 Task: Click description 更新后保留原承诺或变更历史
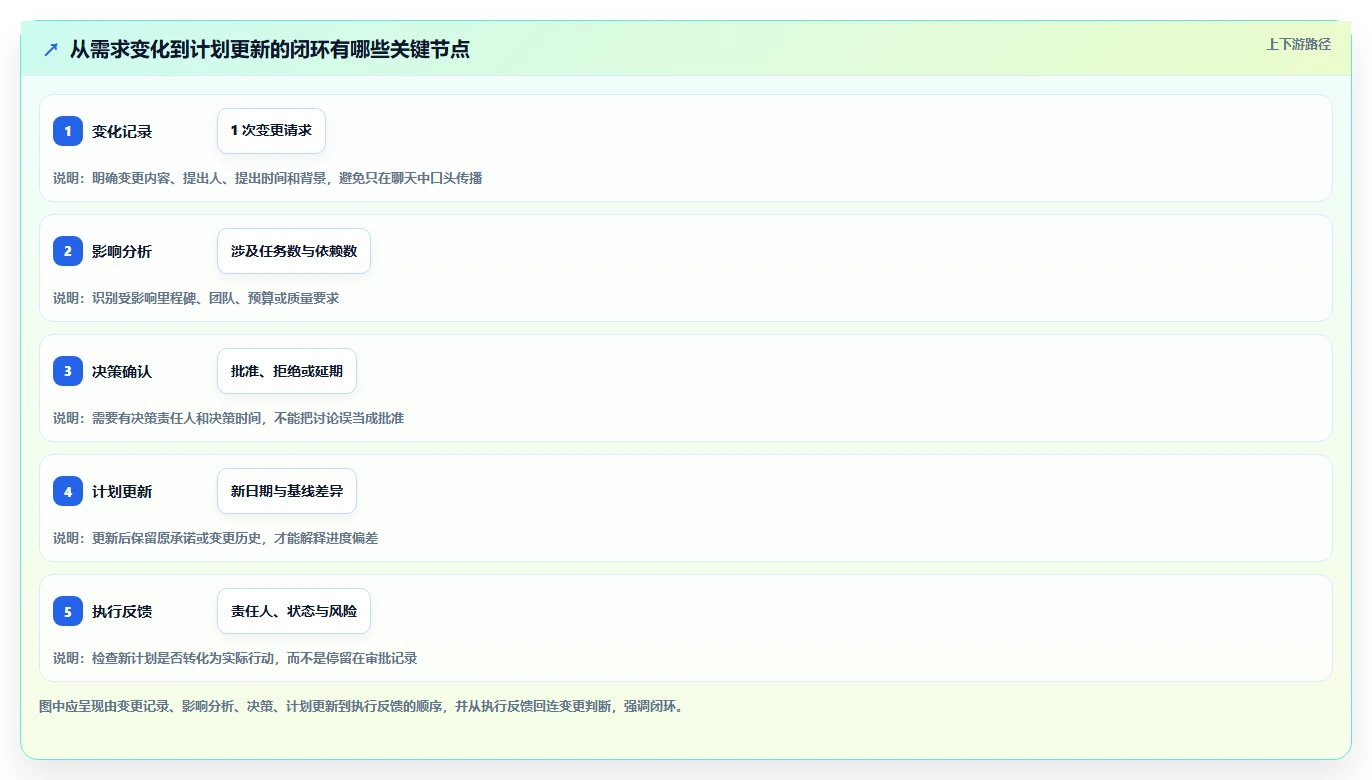[x=176, y=538]
